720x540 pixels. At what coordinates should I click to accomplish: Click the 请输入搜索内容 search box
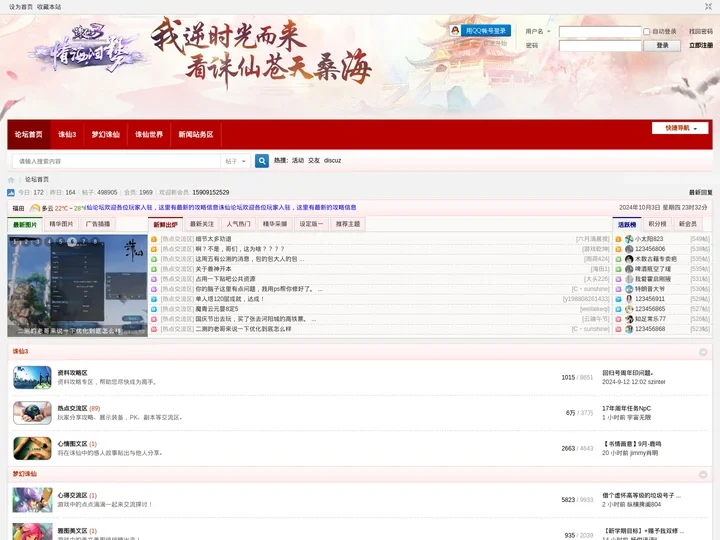click(x=116, y=161)
